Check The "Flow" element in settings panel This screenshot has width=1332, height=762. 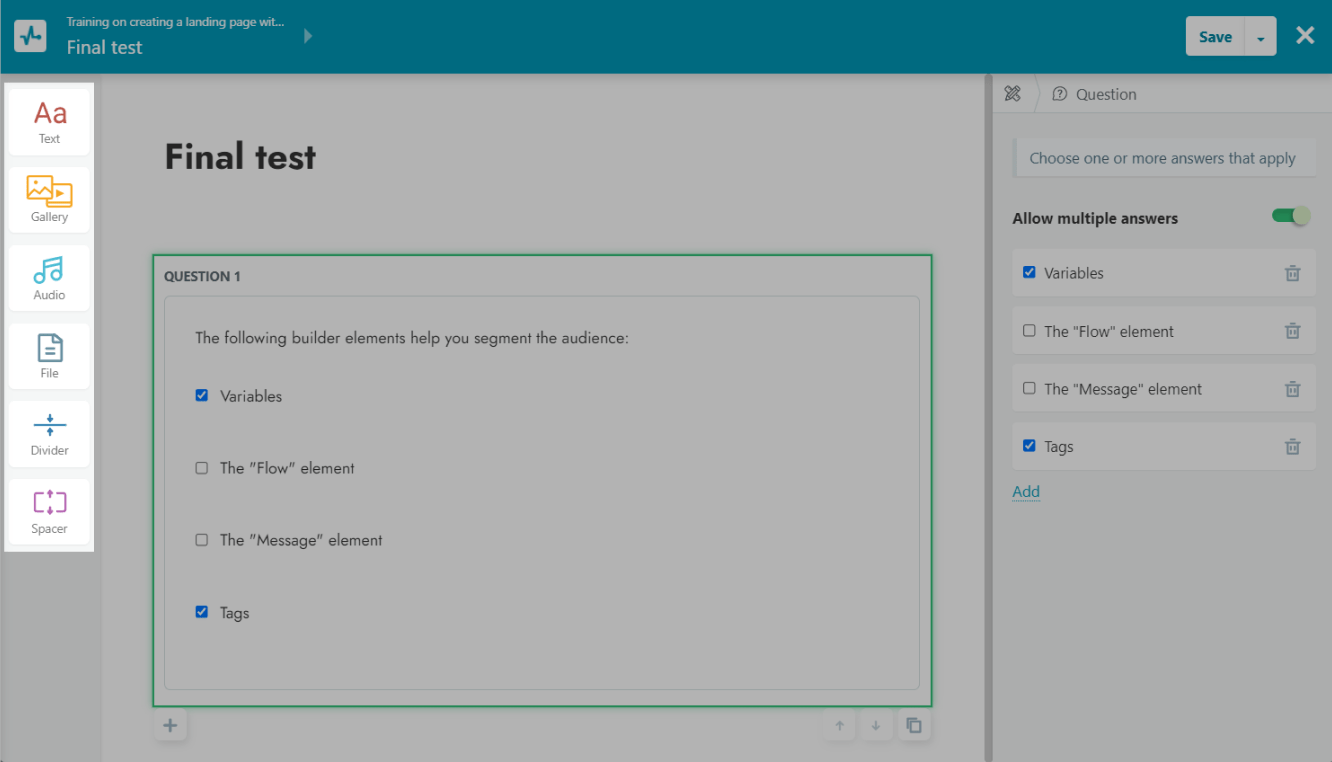(x=1029, y=331)
